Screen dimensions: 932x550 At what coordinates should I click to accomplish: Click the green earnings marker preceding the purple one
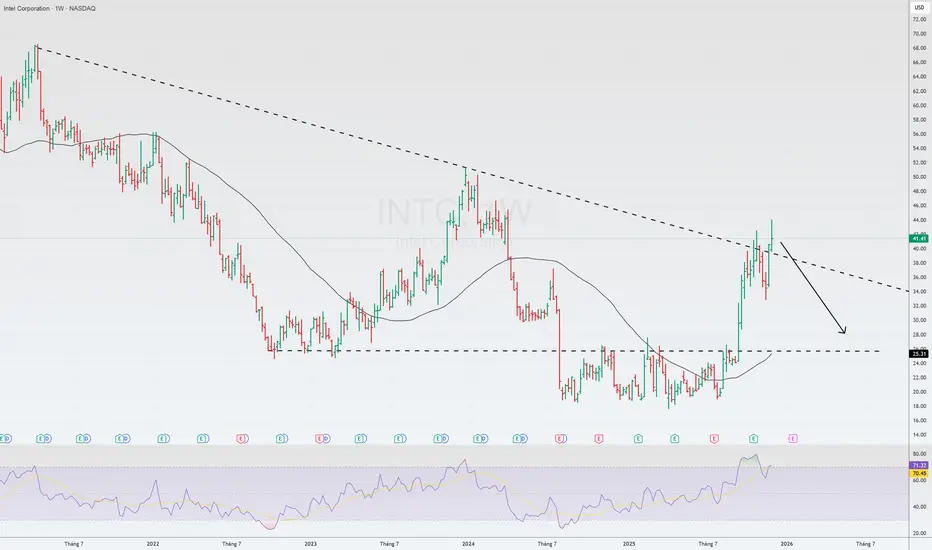(753, 439)
